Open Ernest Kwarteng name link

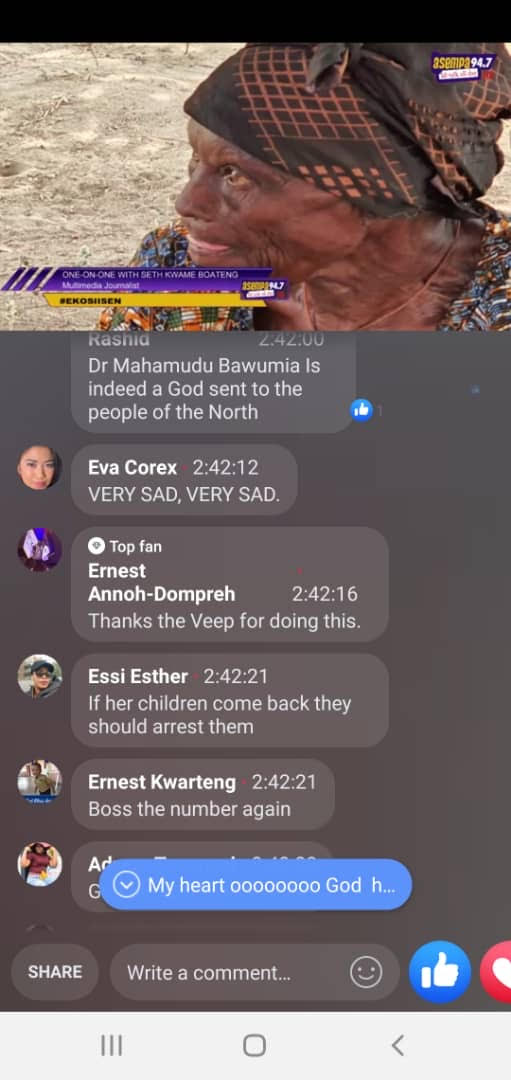162,782
